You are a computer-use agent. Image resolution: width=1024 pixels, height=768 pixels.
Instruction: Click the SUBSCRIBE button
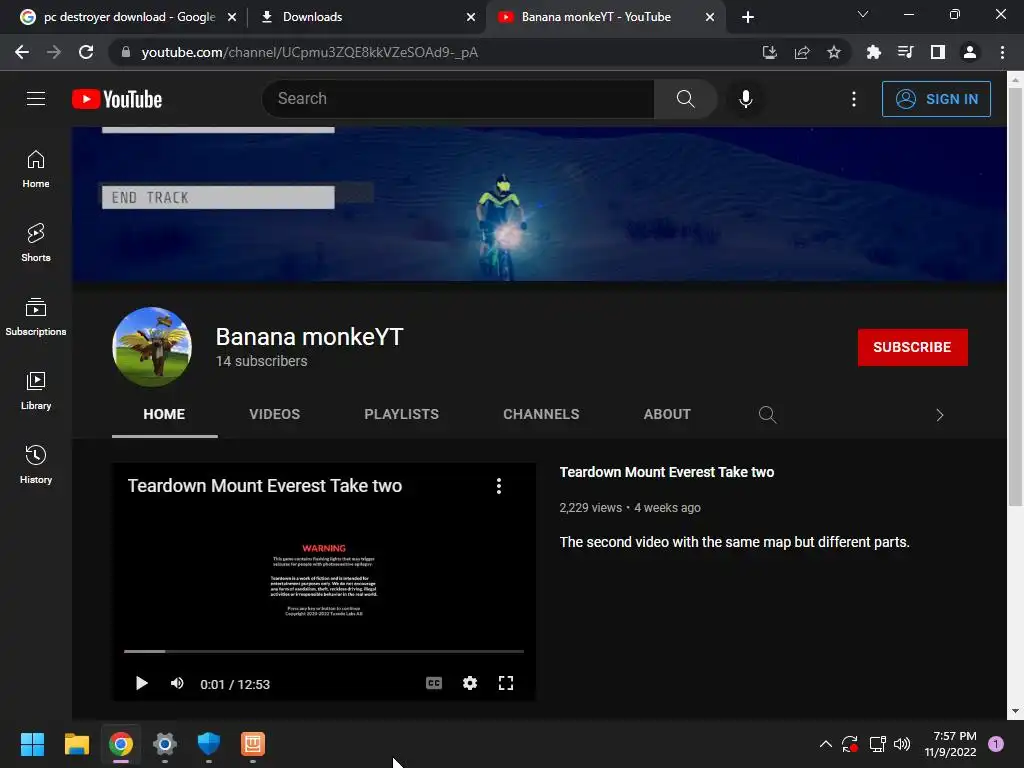[912, 347]
